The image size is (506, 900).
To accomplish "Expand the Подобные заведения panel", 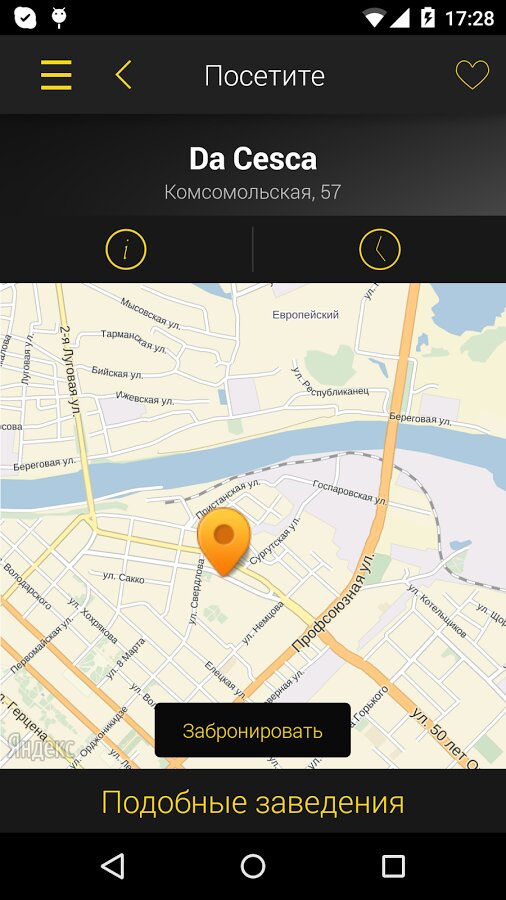I will pyautogui.click(x=253, y=802).
